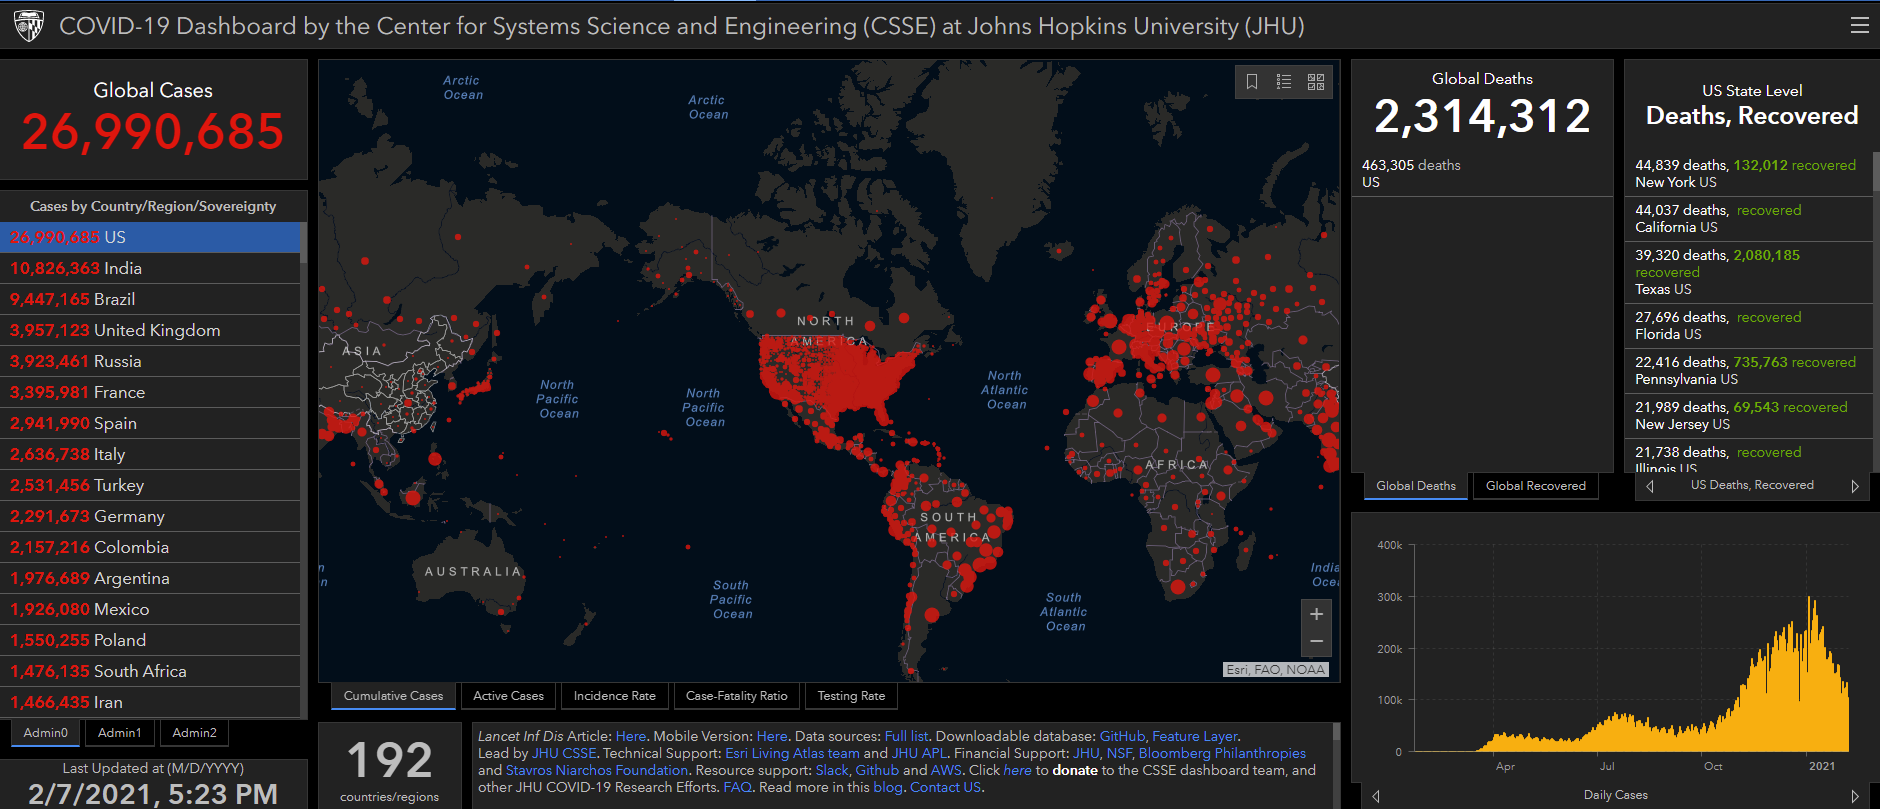The image size is (1880, 809).
Task: Switch to Incidence Rate map tab
Action: tap(614, 696)
